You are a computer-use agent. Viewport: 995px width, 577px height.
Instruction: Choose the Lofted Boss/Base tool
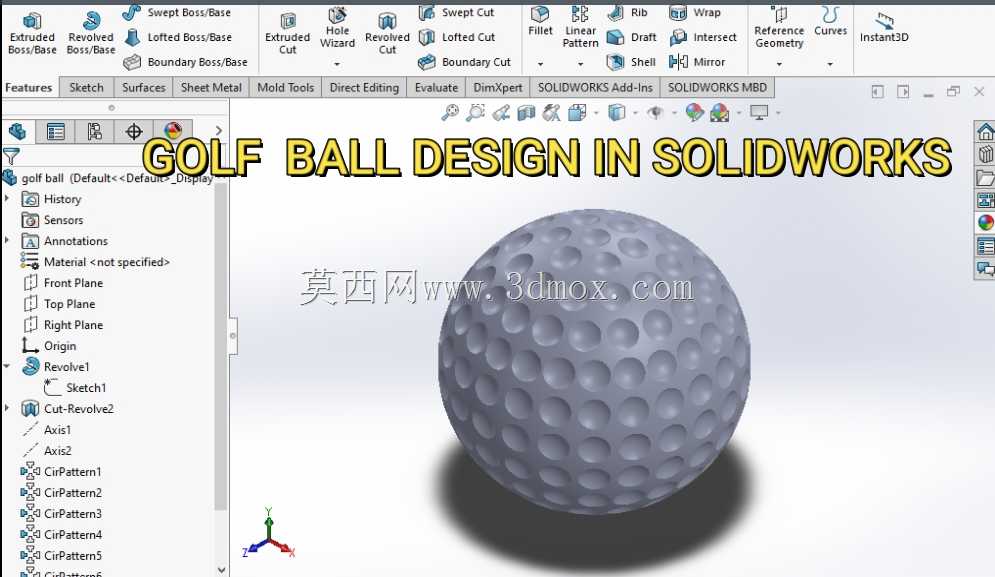[x=178, y=37]
